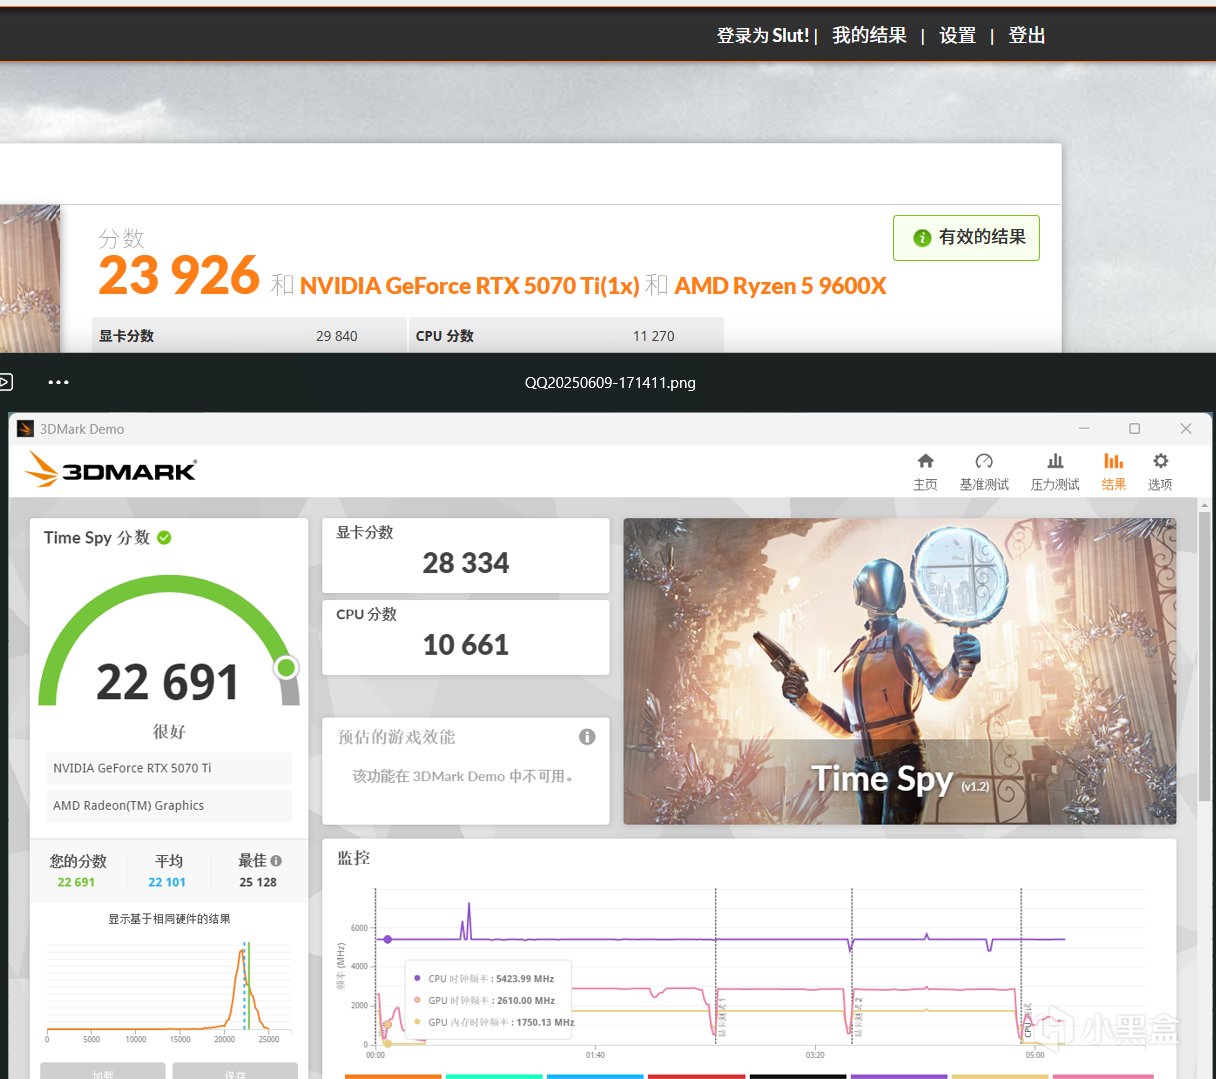Click the Time Spy artwork thumbnail
The height and width of the screenshot is (1079, 1216).
pyautogui.click(x=899, y=671)
